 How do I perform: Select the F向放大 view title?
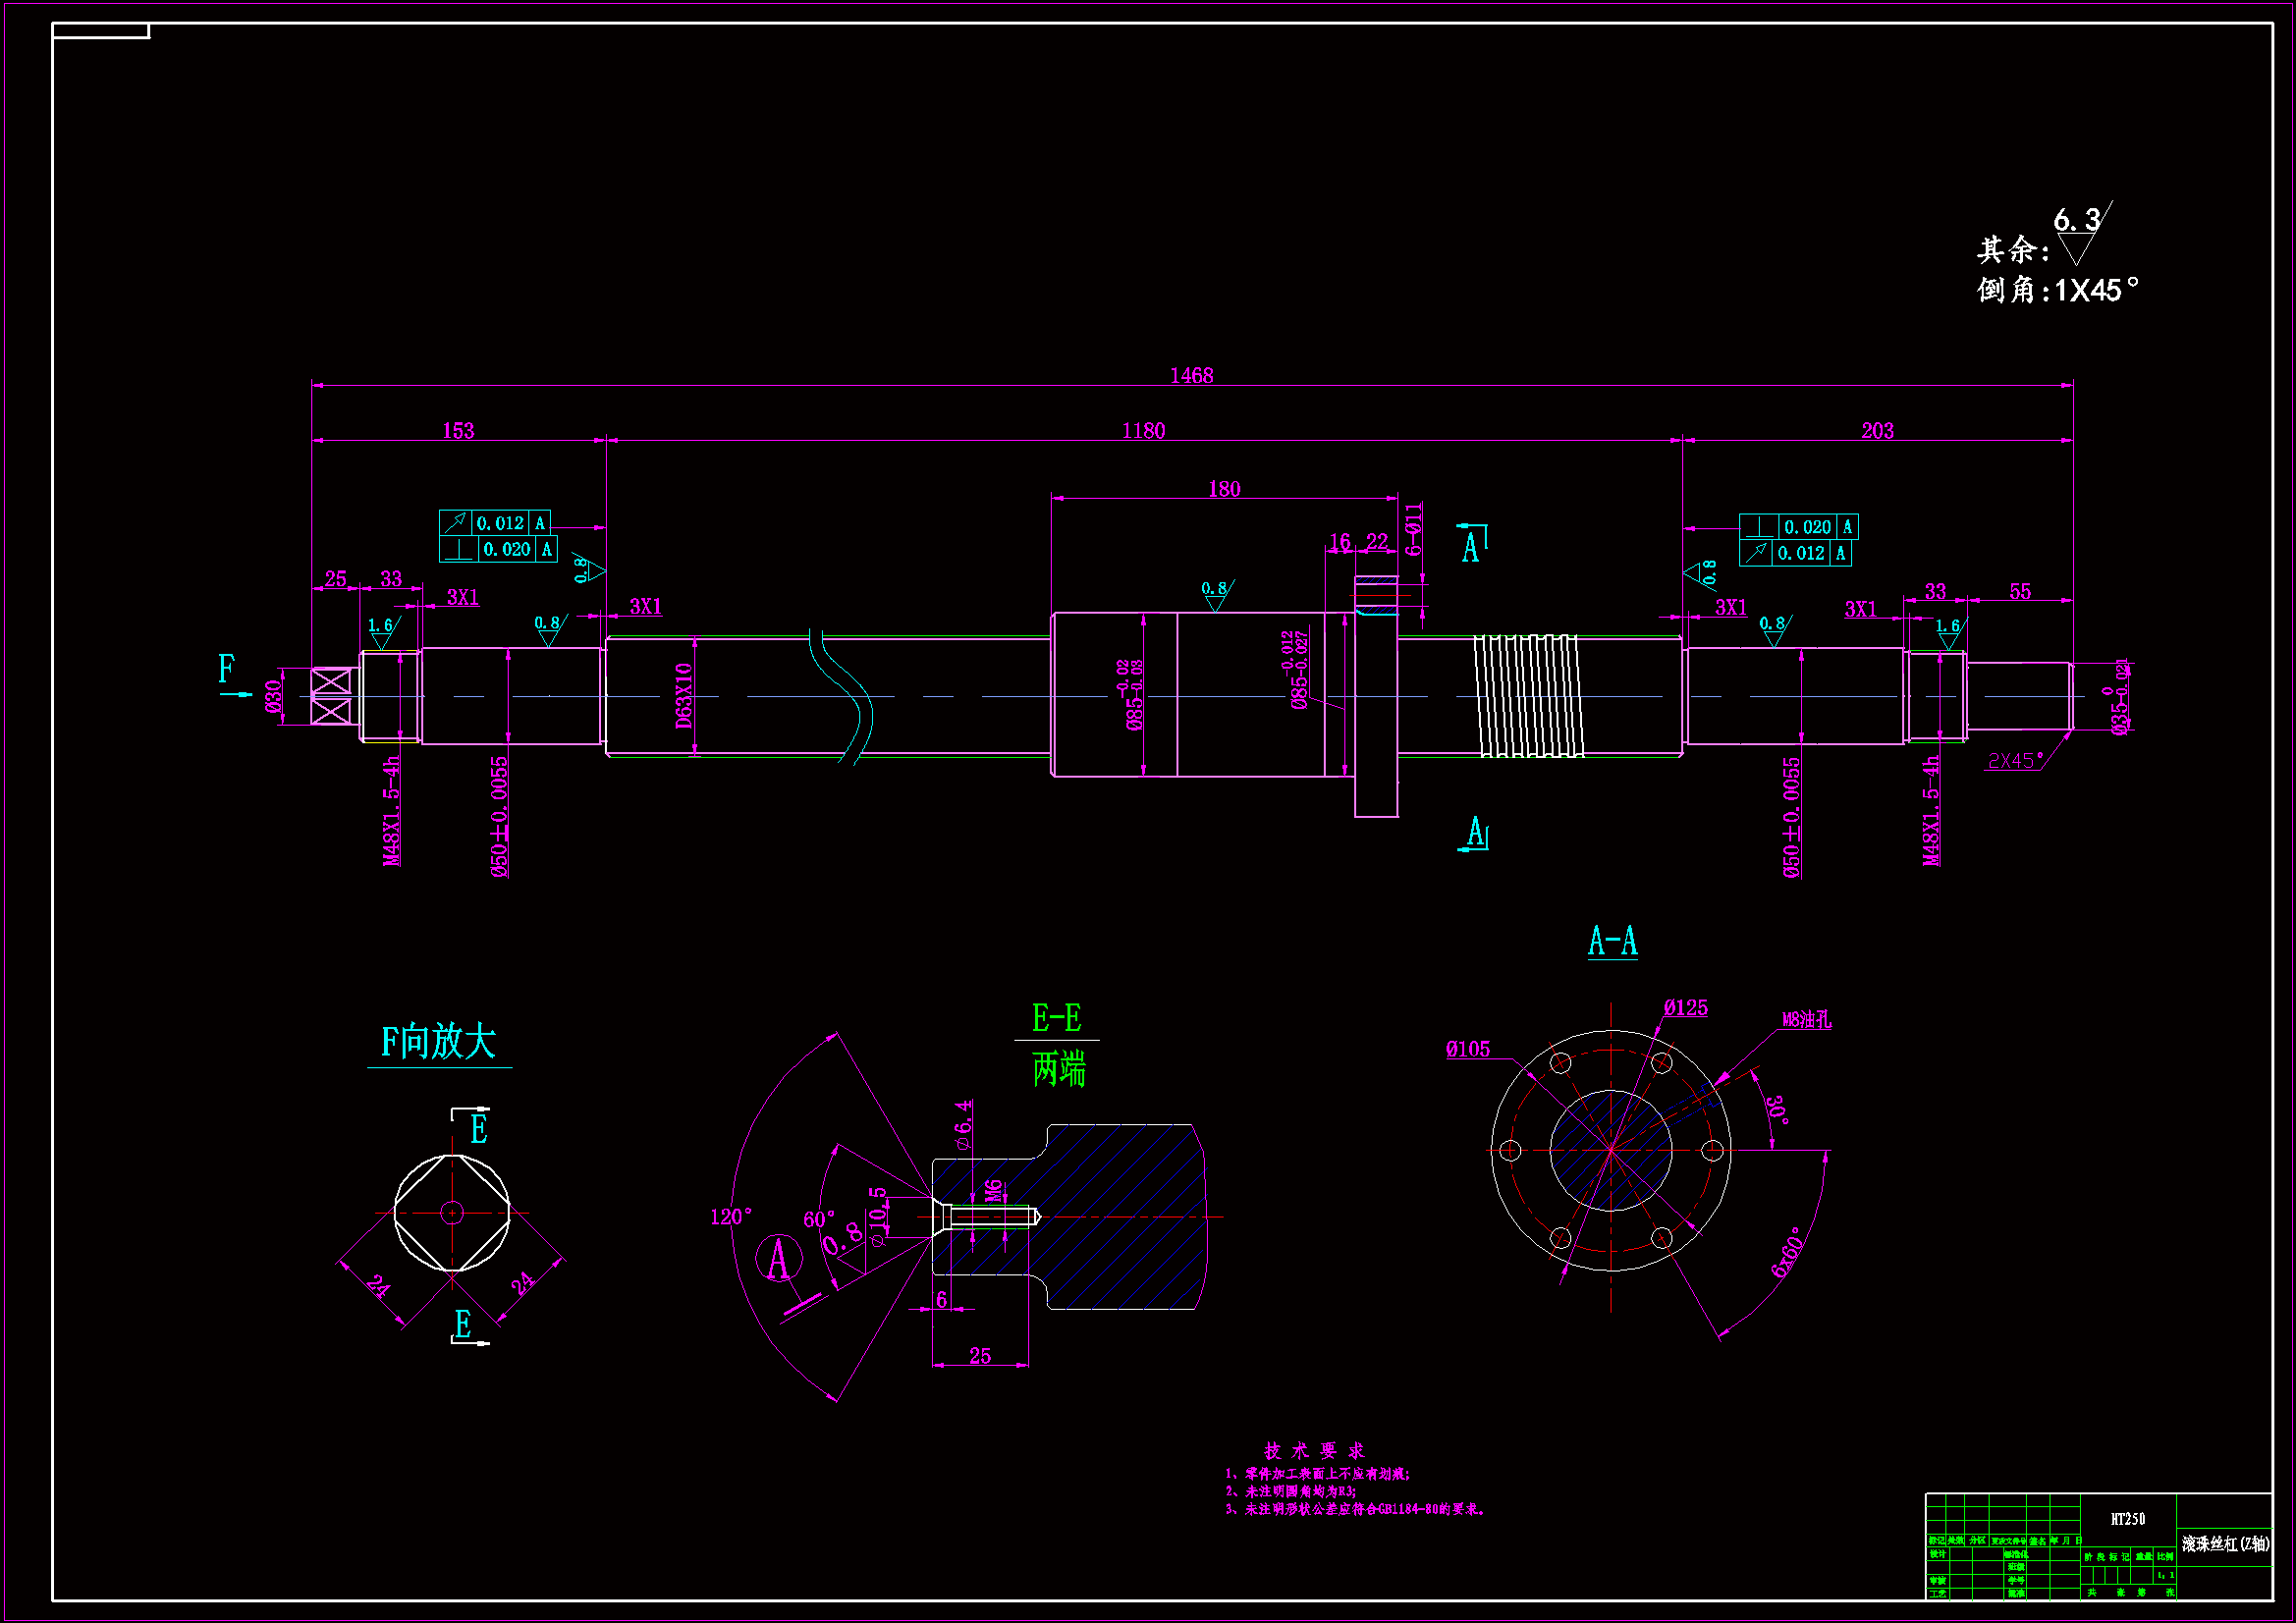(438, 1042)
